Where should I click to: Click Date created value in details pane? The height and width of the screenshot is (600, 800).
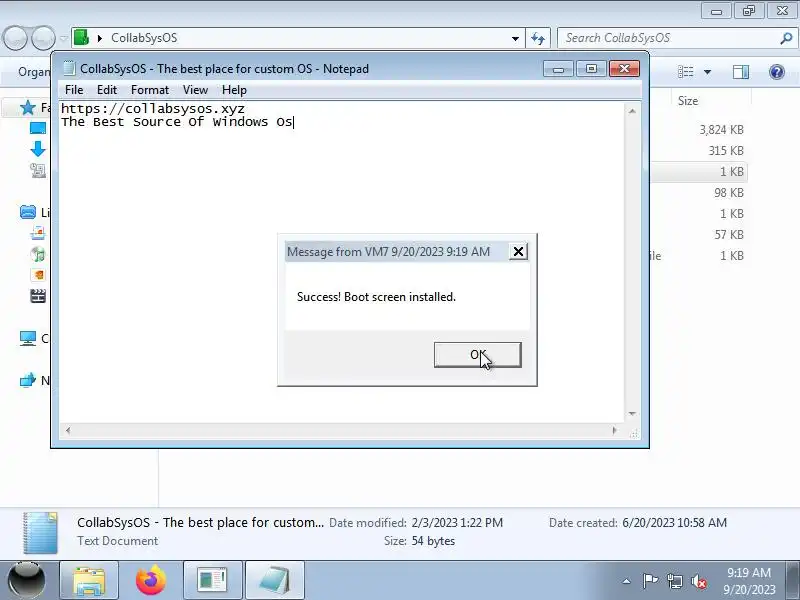pyautogui.click(x=674, y=522)
